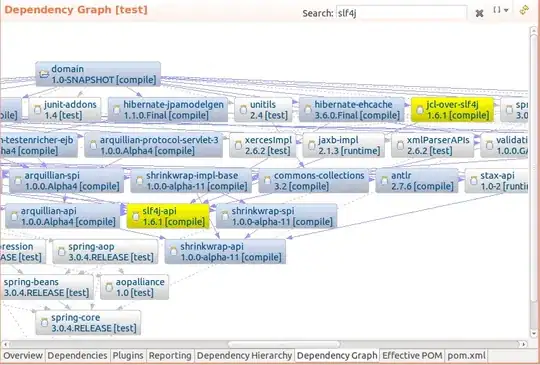Select the arquillian-api 1.0.0.Alpha4 label
Viewport: 540px width, 365px height.
click(x=68, y=216)
